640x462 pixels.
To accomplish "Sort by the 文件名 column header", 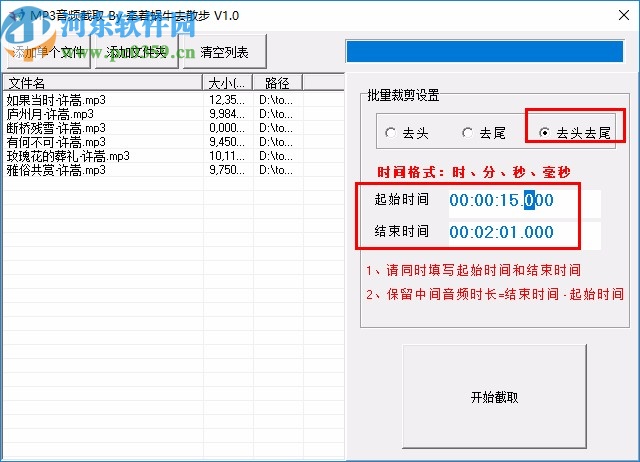I will tap(103, 83).
